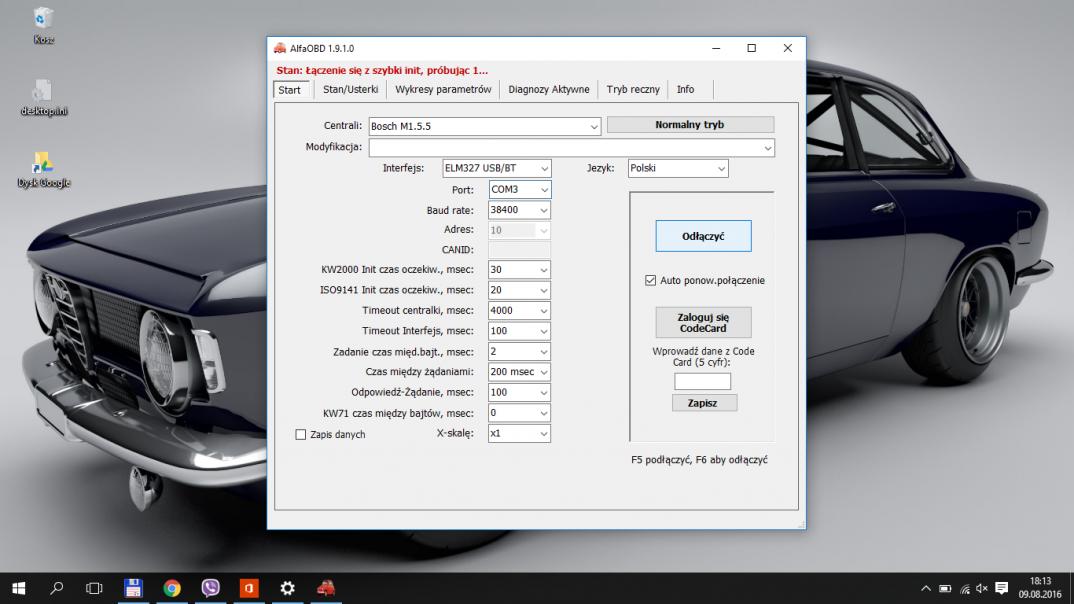Screen dimensions: 1074x604
Task: Open the Settings gear in taskbar
Action: [287, 588]
